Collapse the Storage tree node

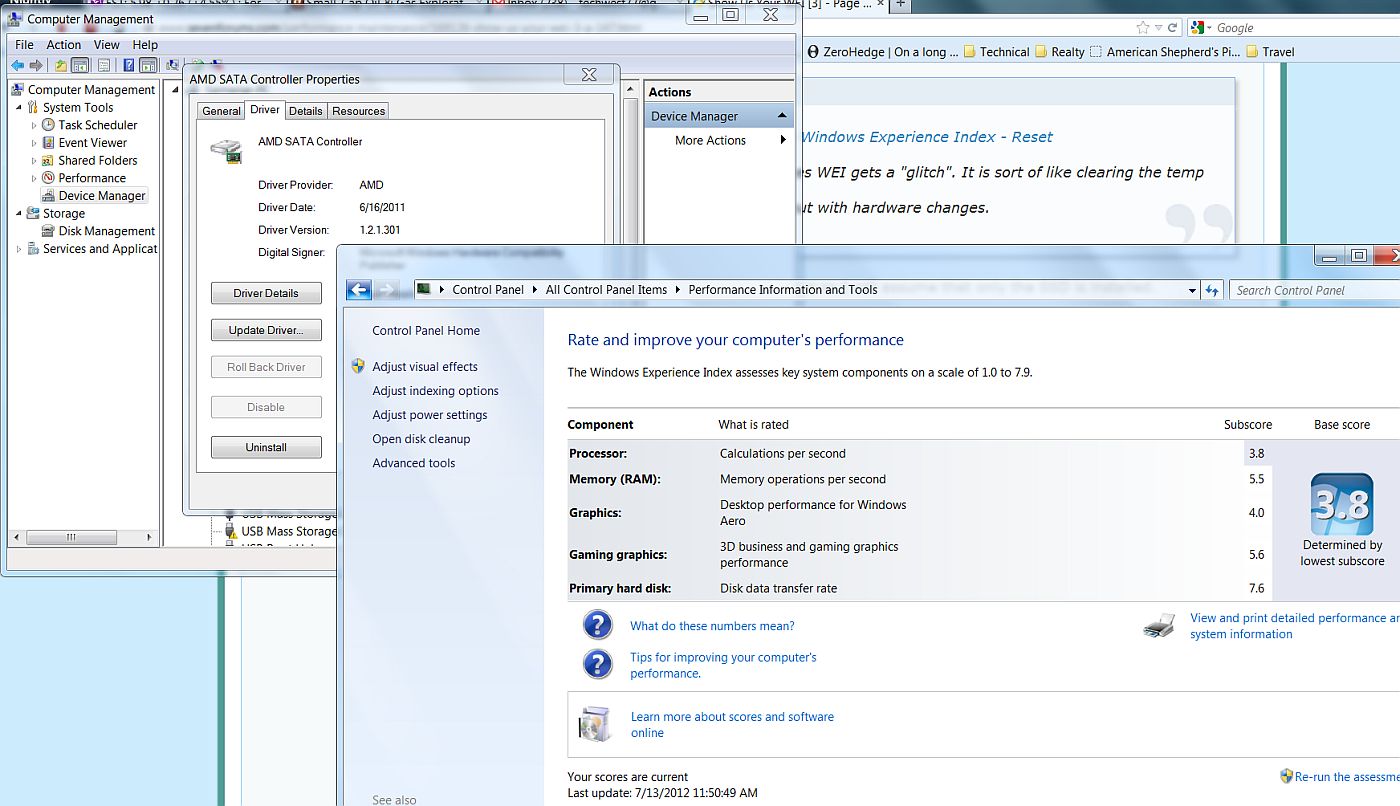(x=19, y=213)
